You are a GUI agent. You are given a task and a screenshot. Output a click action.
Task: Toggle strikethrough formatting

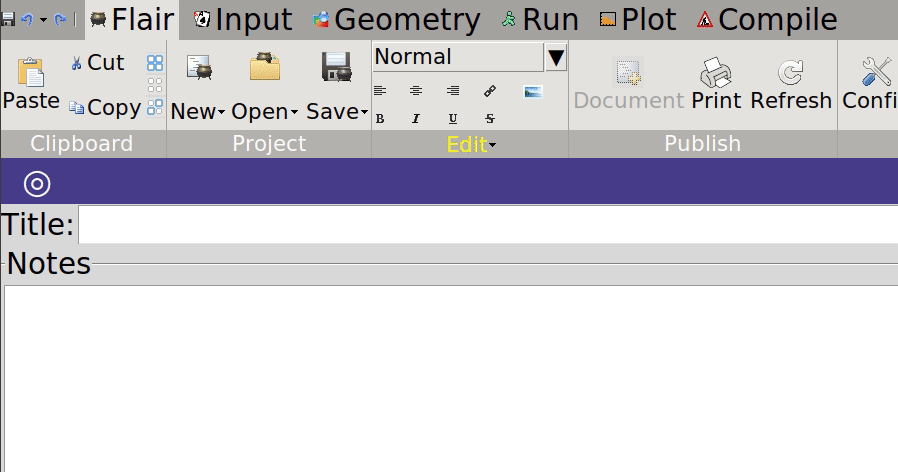[x=490, y=119]
